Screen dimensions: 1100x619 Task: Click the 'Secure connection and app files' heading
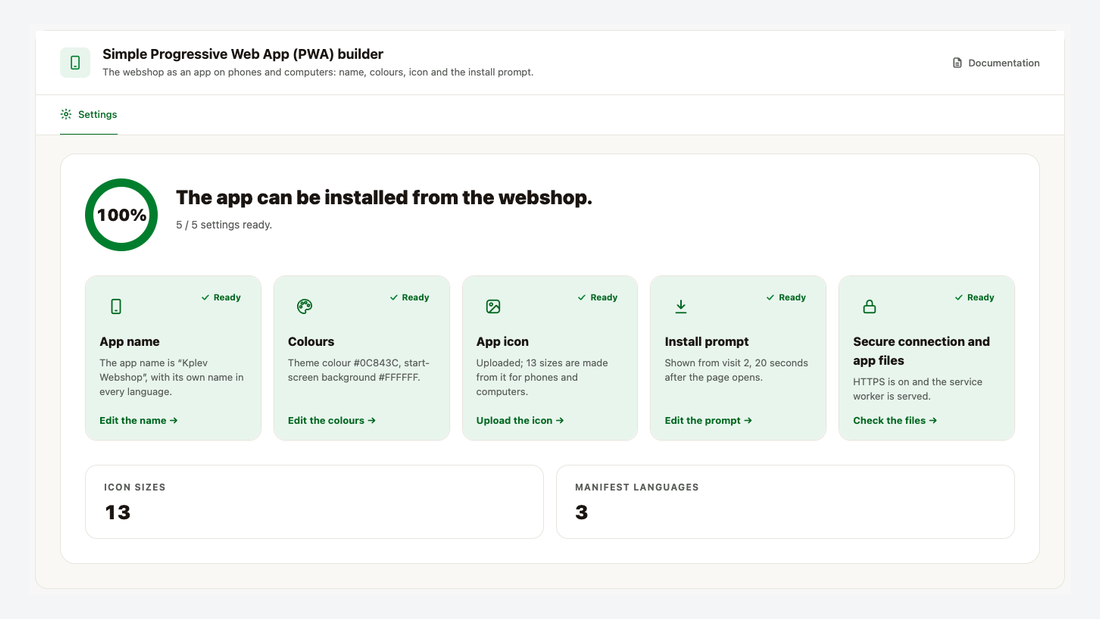(x=921, y=351)
